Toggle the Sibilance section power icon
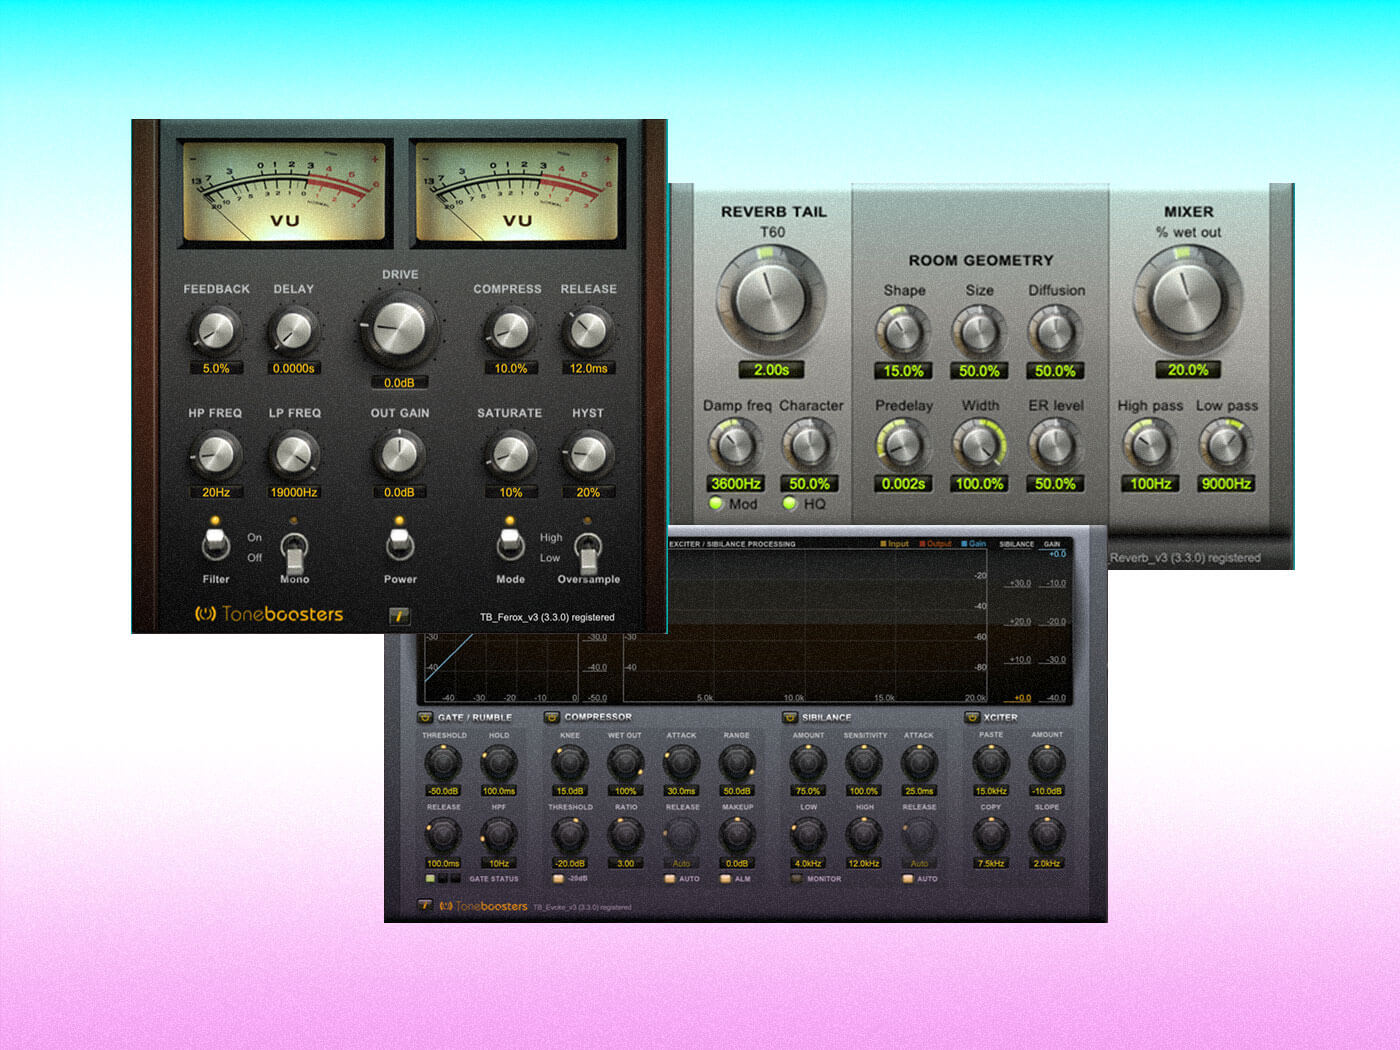Screen dimensions: 1400x1050 (789, 717)
